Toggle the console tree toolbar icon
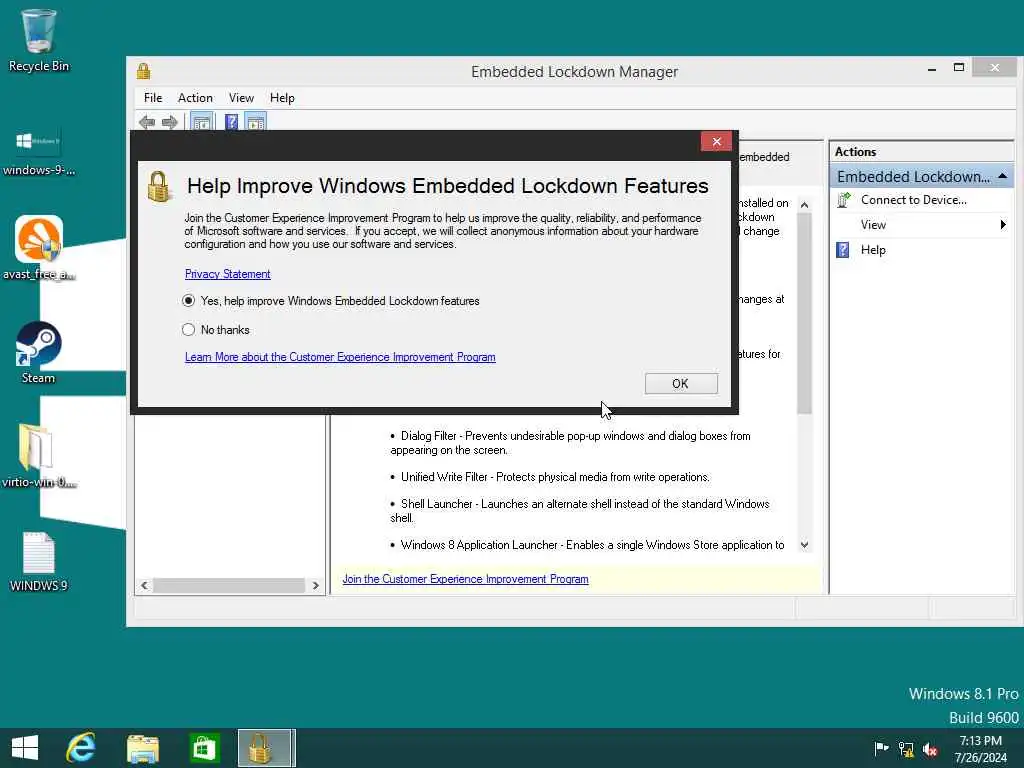The image size is (1024, 768). [202, 122]
